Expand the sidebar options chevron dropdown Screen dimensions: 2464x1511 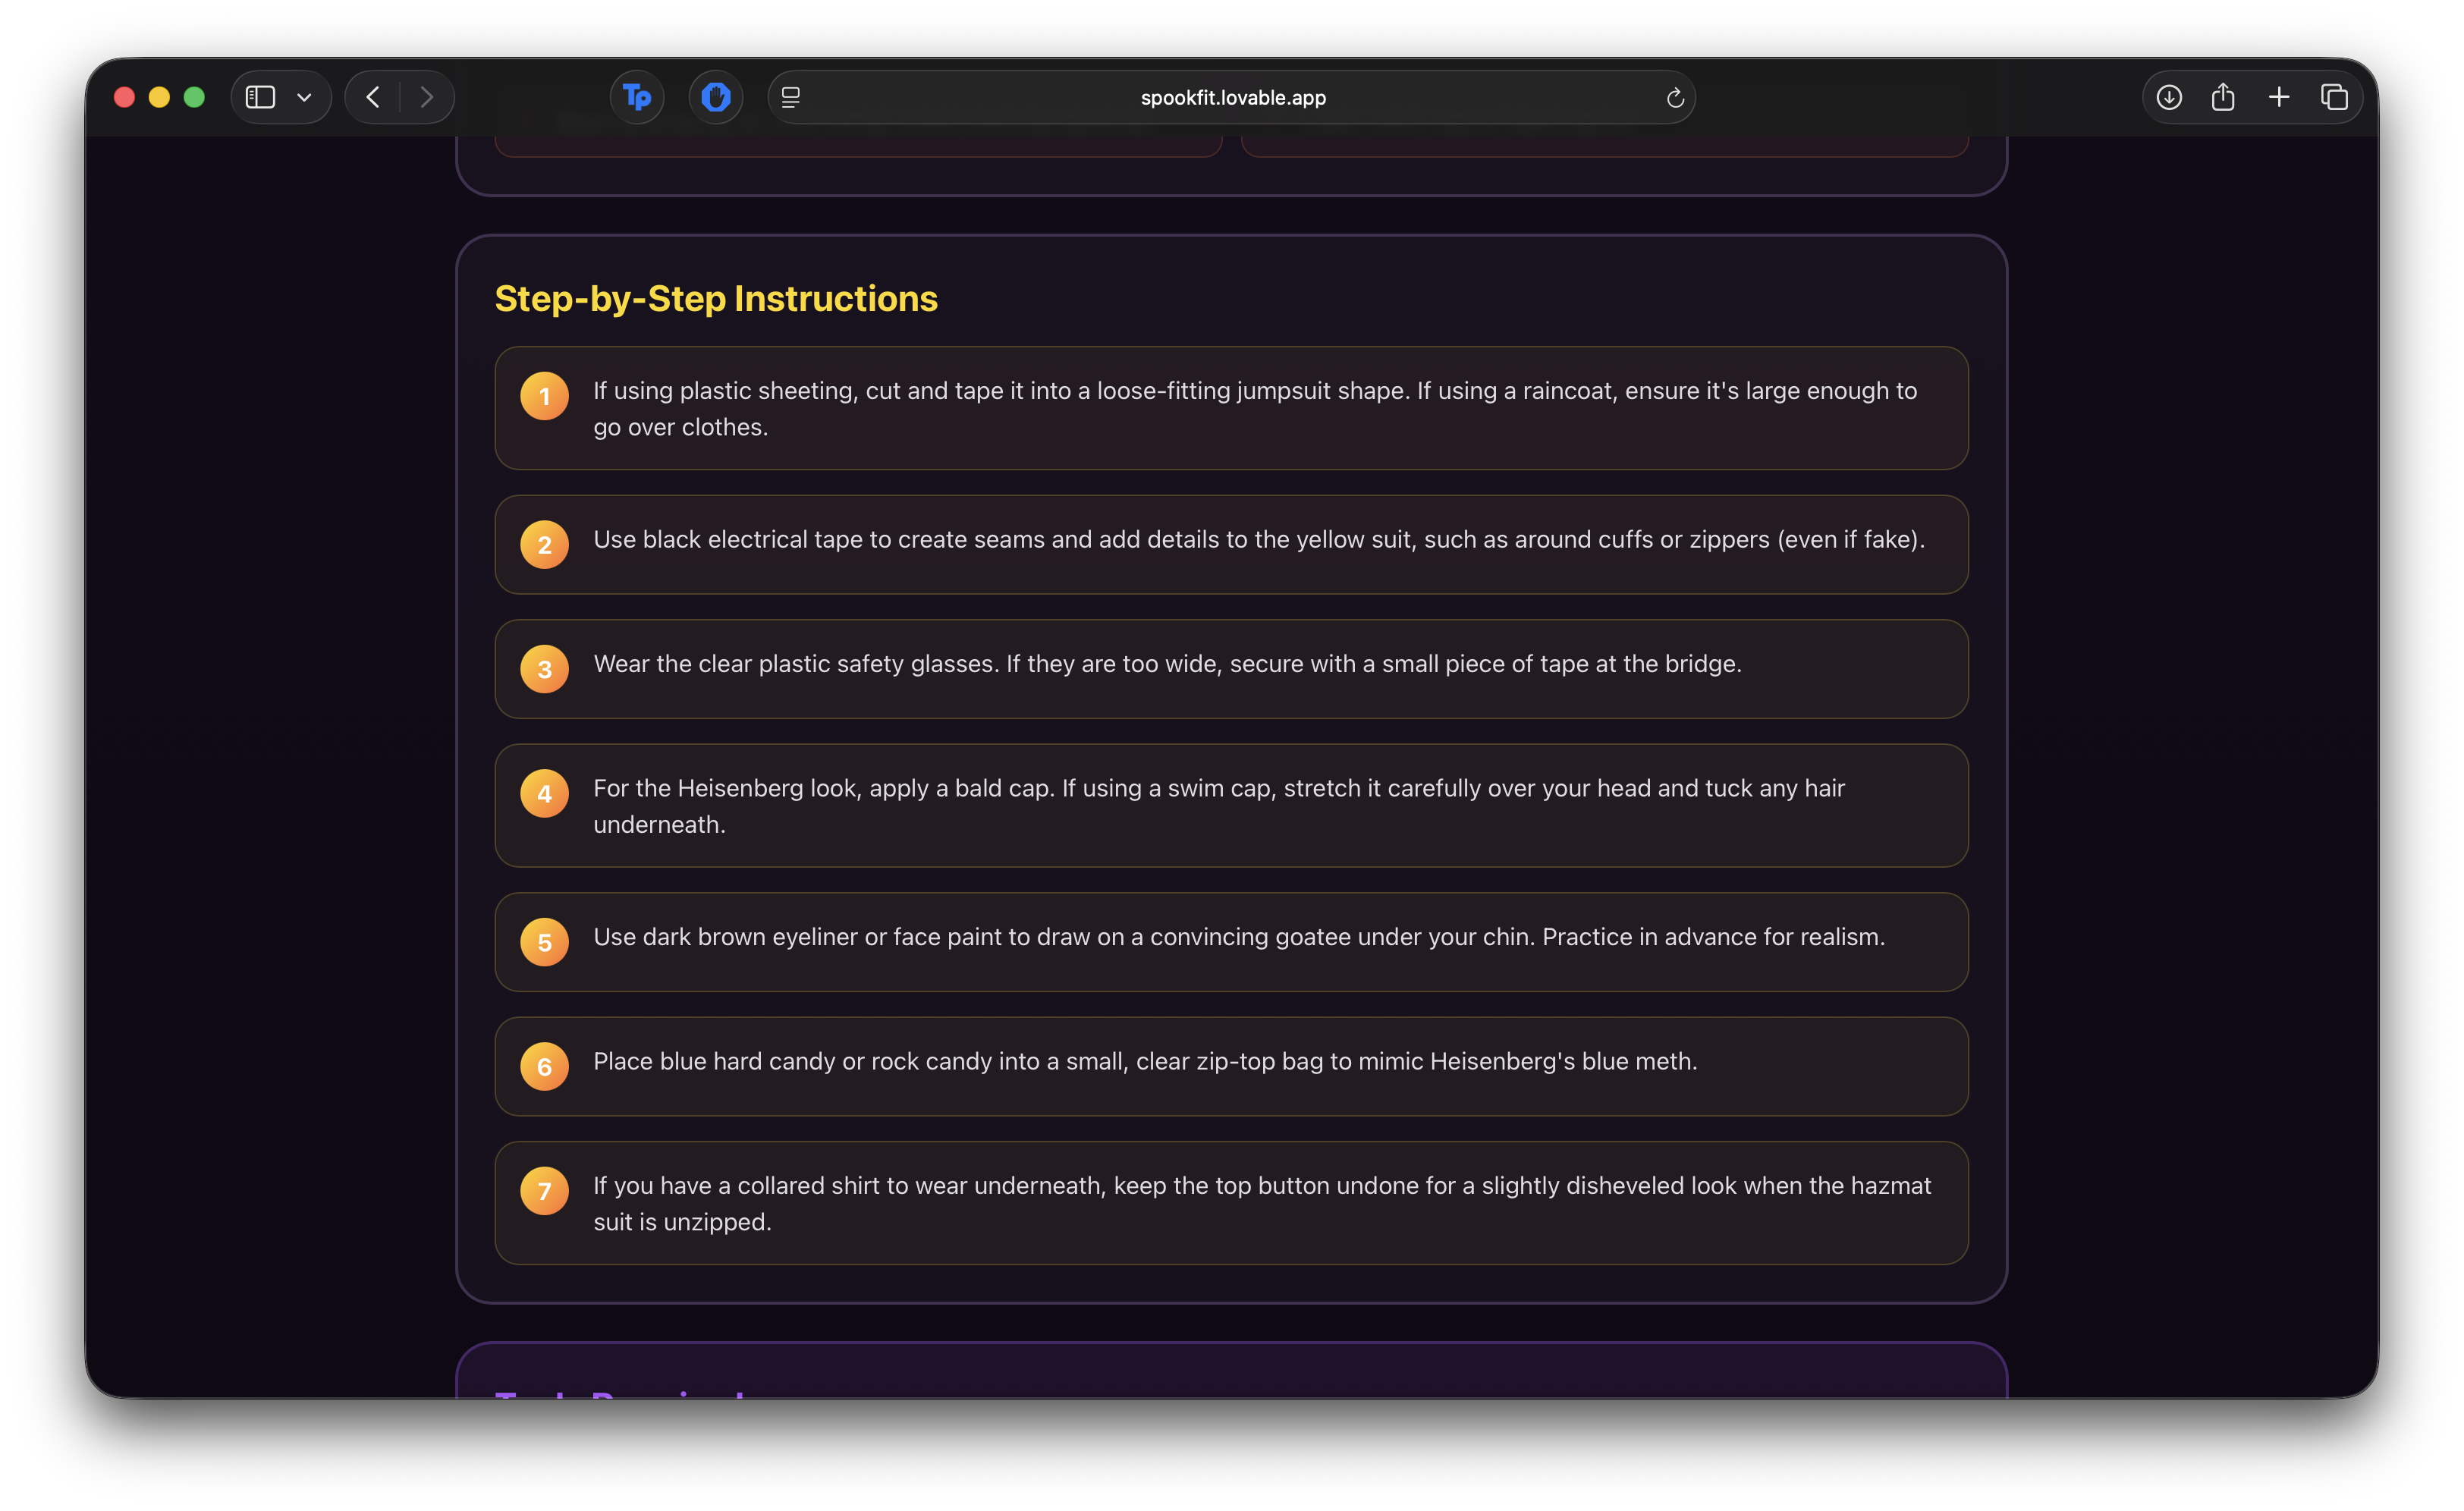(x=304, y=97)
